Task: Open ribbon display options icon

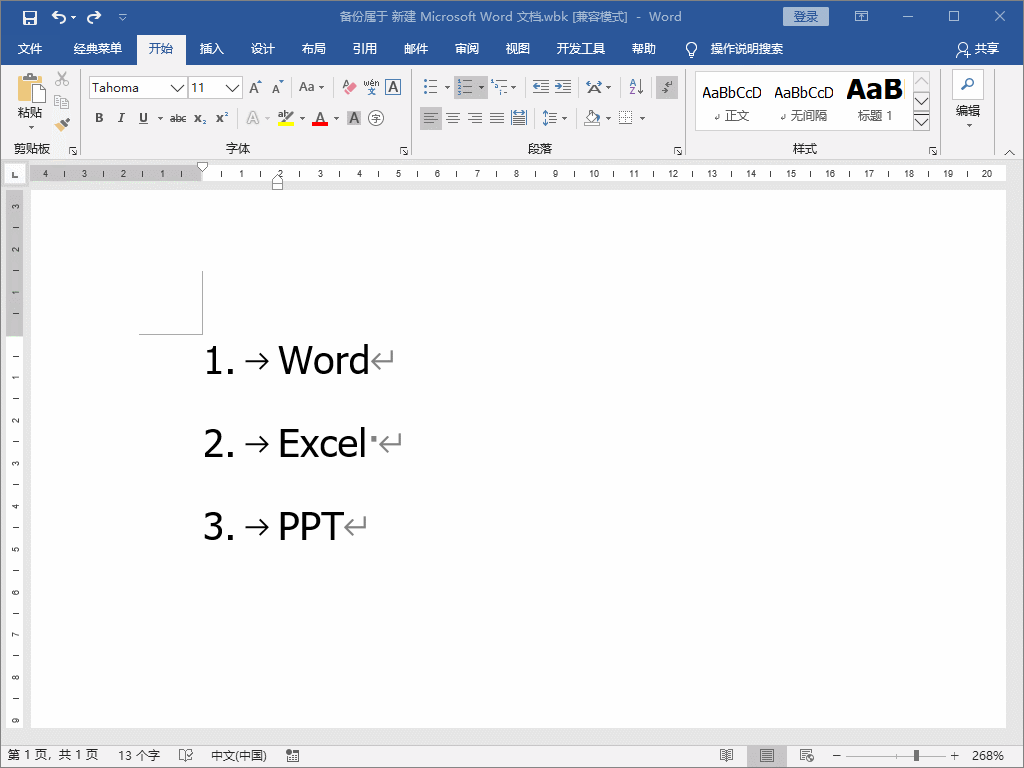Action: point(861,16)
